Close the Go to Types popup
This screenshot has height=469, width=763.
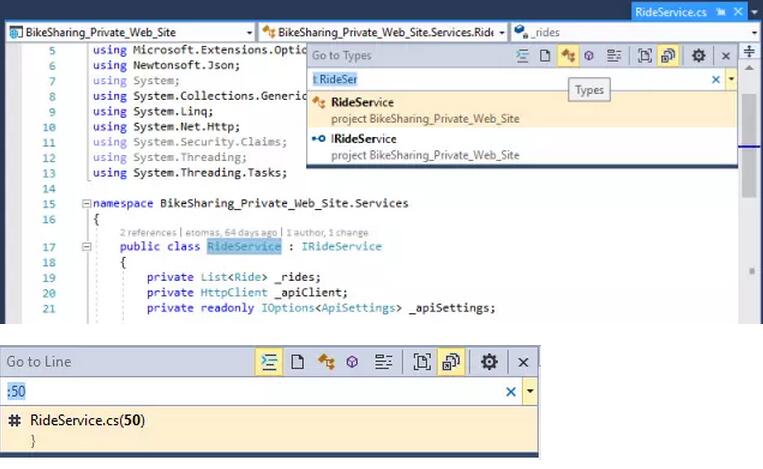pyautogui.click(x=726, y=56)
